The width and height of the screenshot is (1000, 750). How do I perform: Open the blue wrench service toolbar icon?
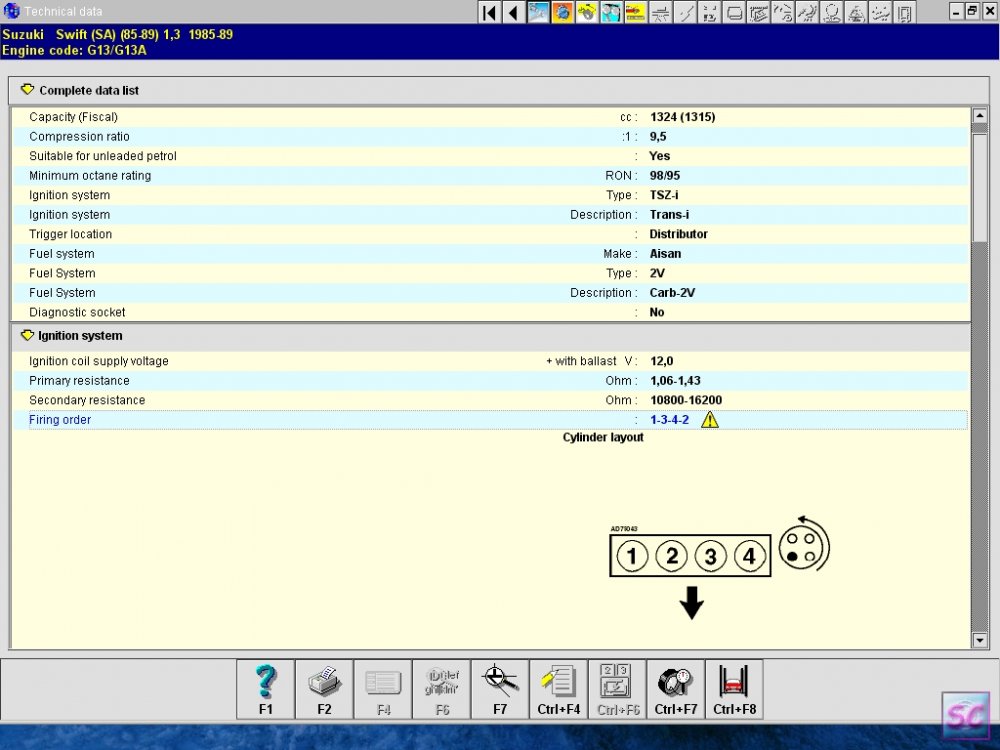point(538,12)
